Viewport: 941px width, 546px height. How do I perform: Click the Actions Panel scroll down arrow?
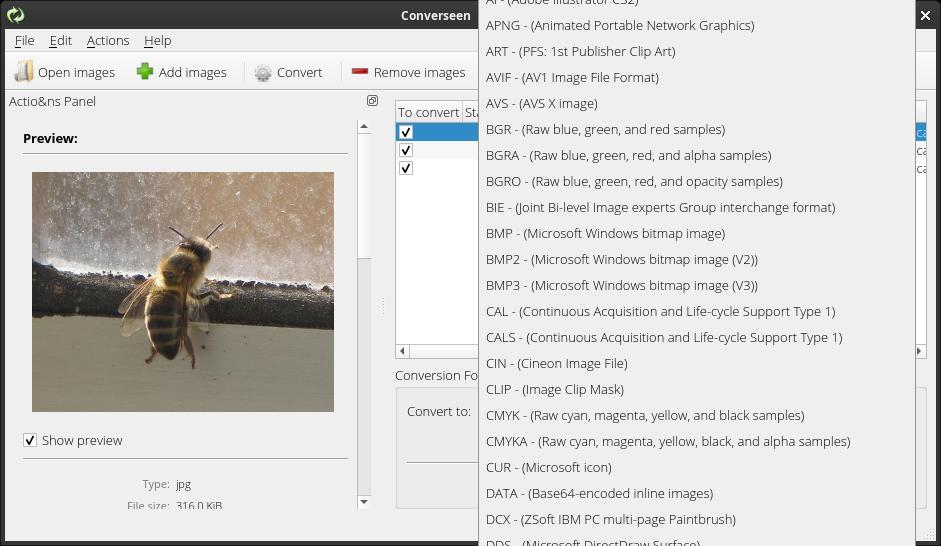pyautogui.click(x=364, y=502)
